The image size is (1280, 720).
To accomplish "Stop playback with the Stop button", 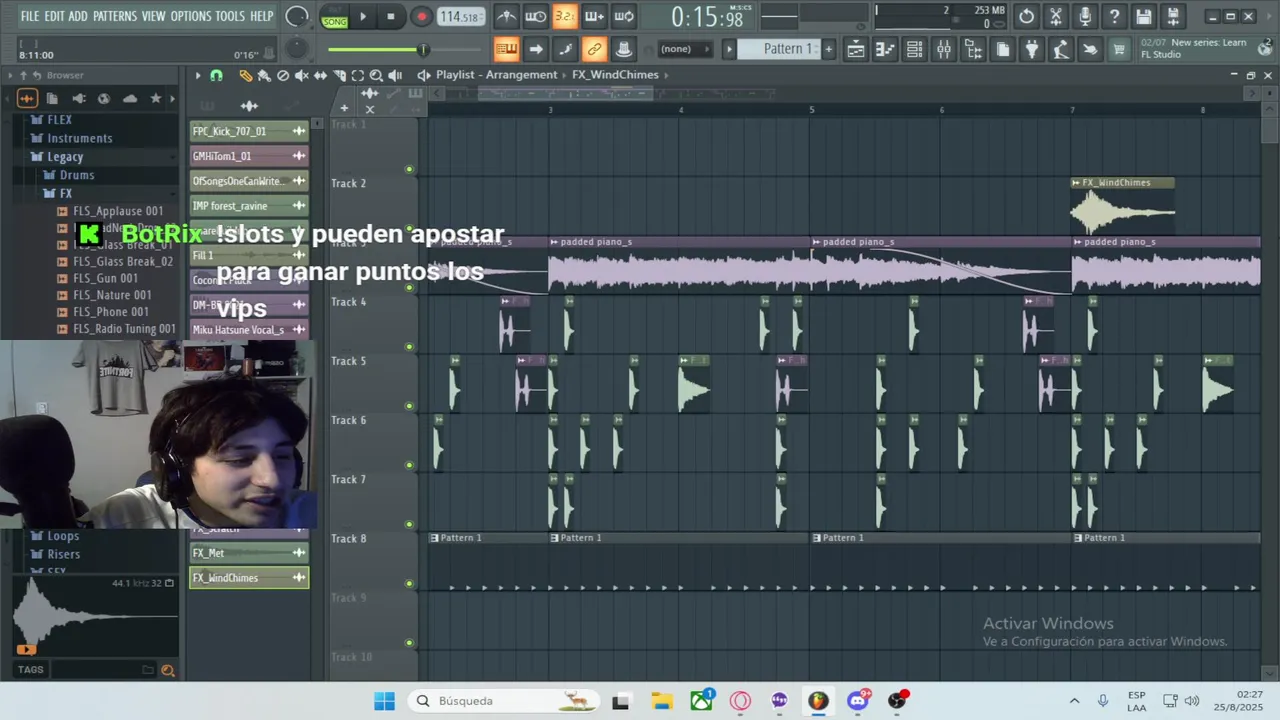I will [x=391, y=16].
